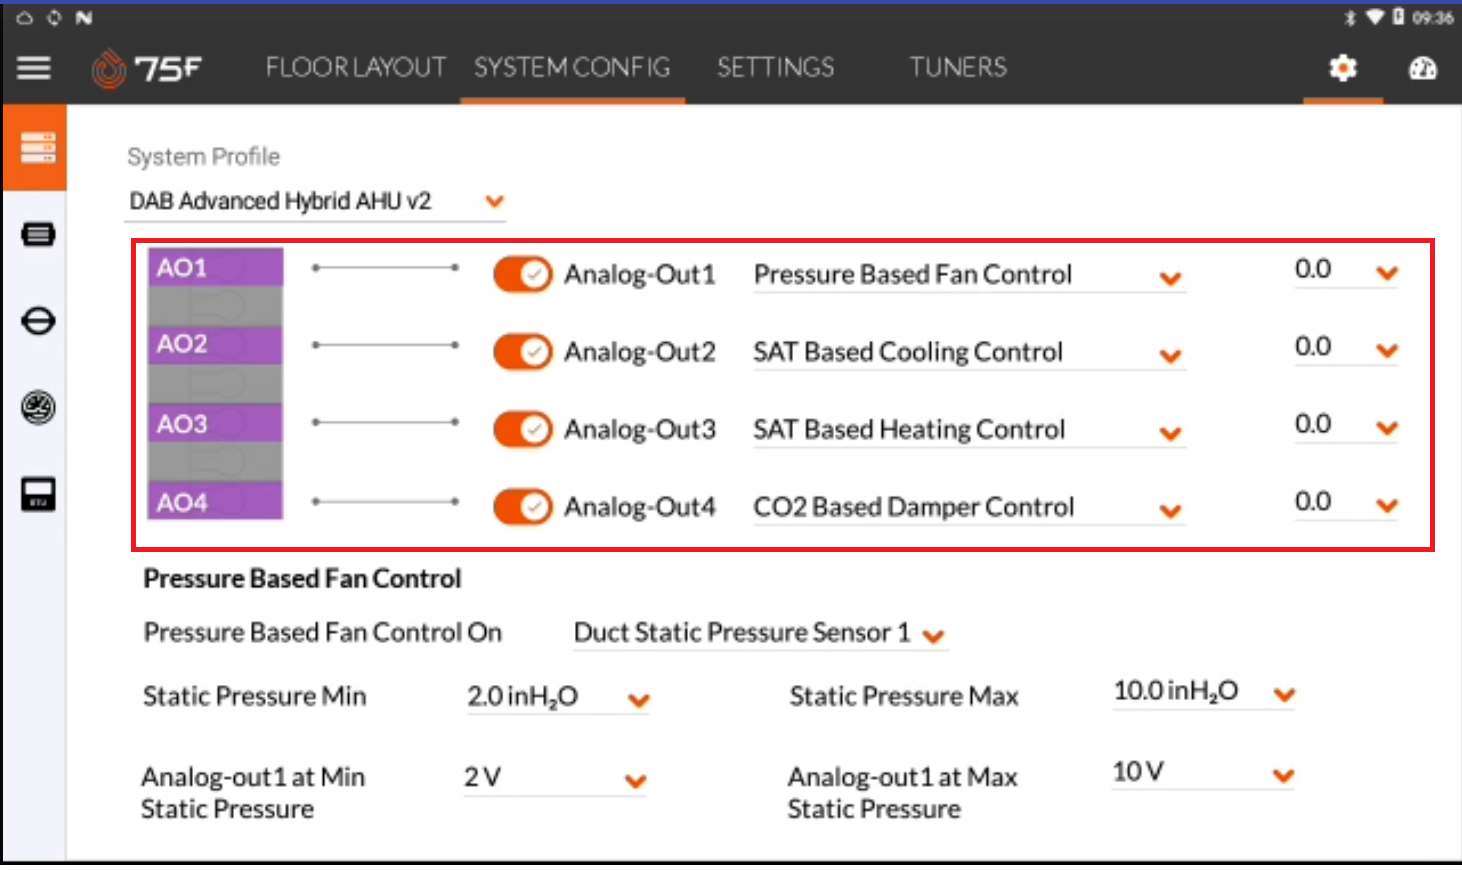Expand the System Profile dropdown

[x=317, y=201]
